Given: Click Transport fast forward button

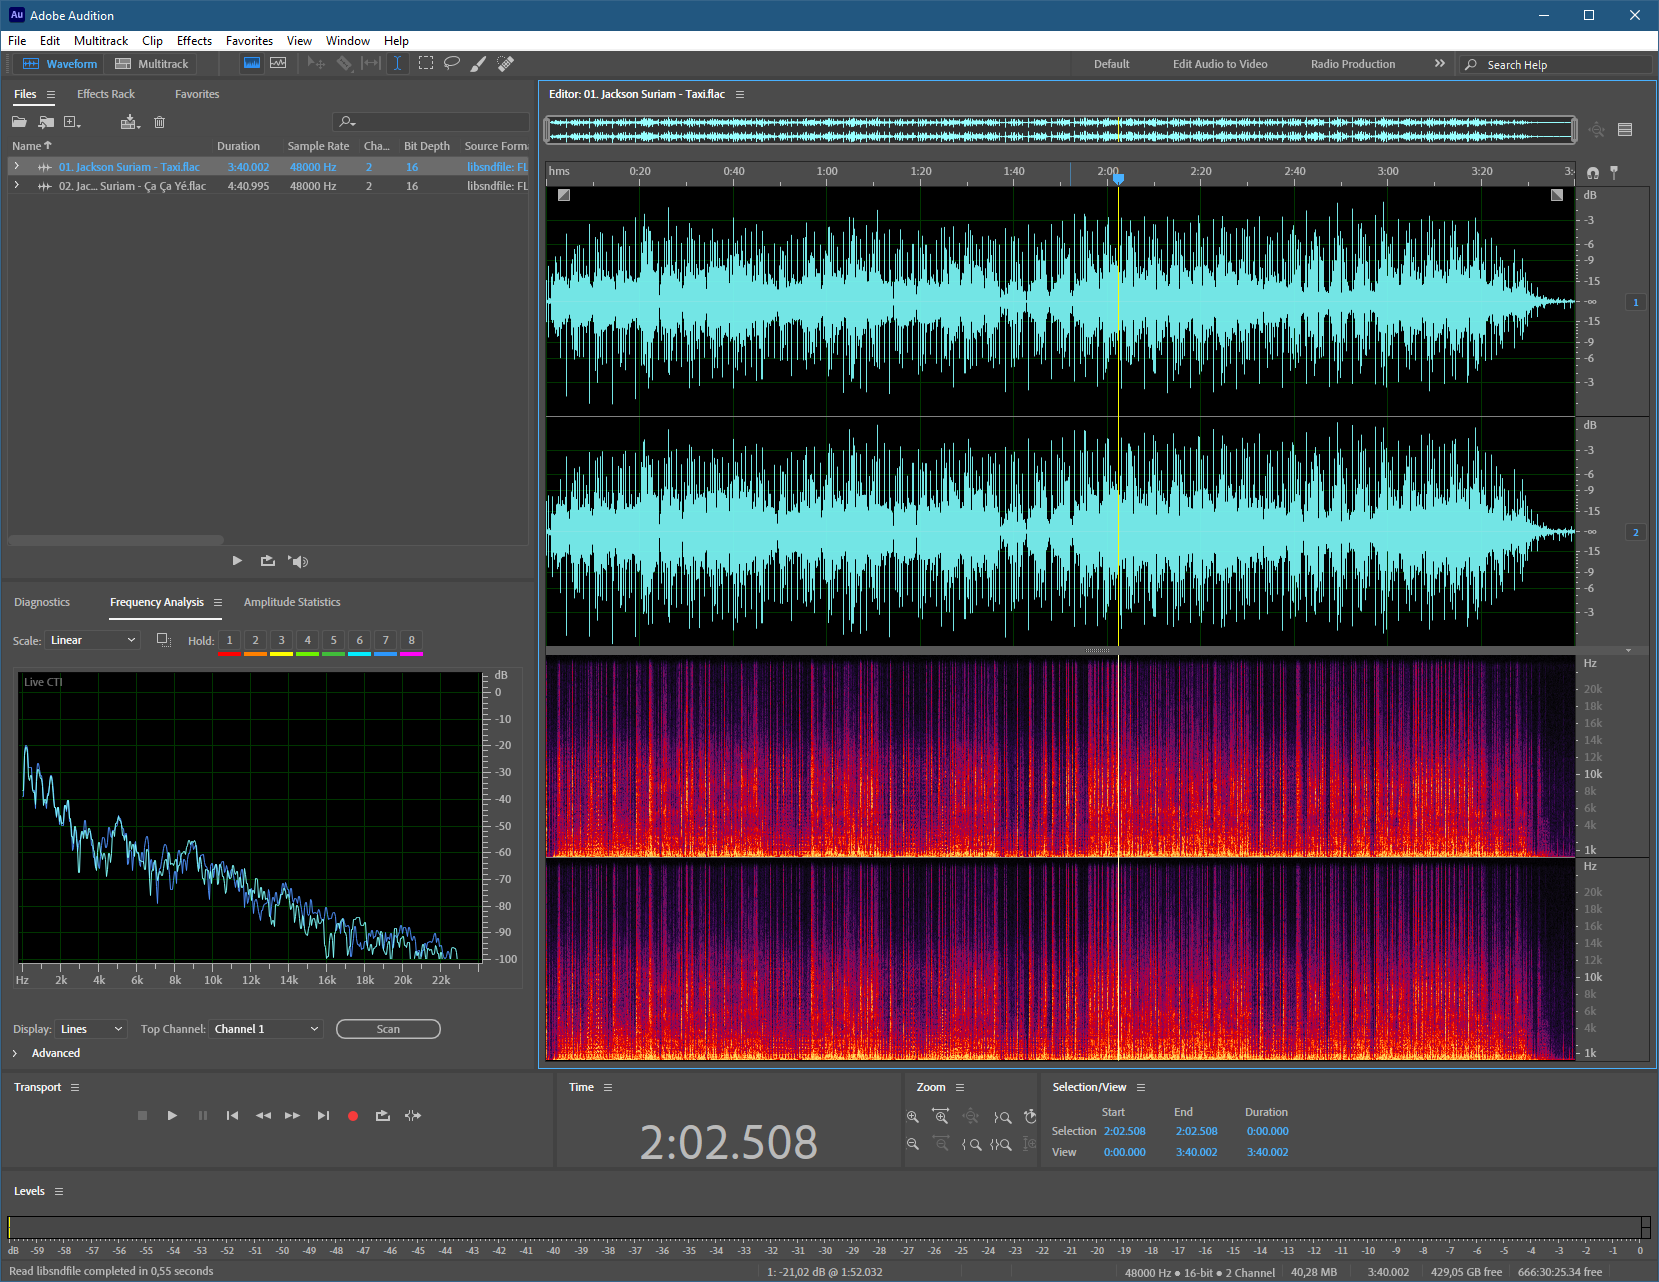Looking at the screenshot, I should point(292,1115).
